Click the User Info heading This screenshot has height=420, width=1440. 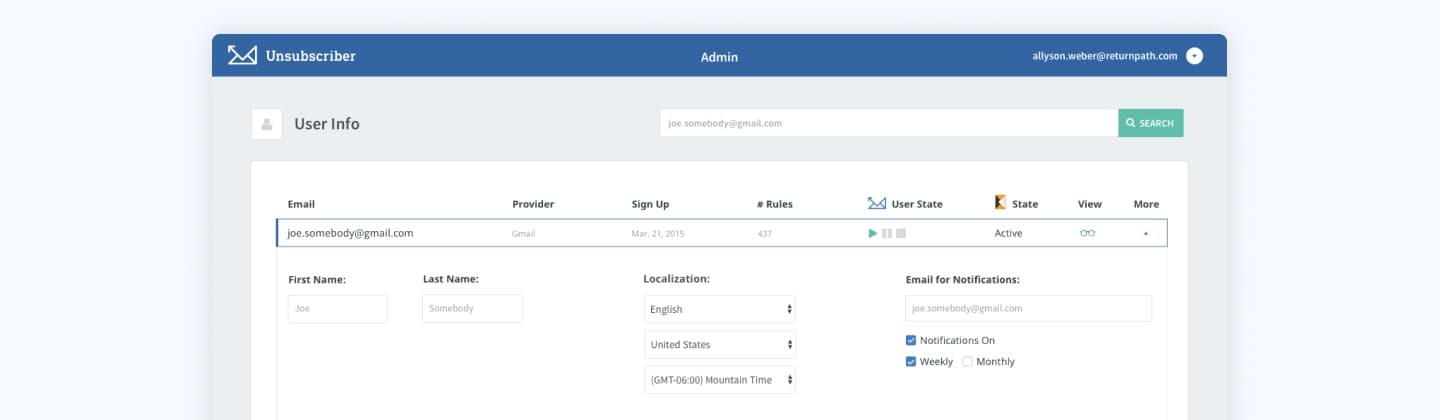coord(327,124)
